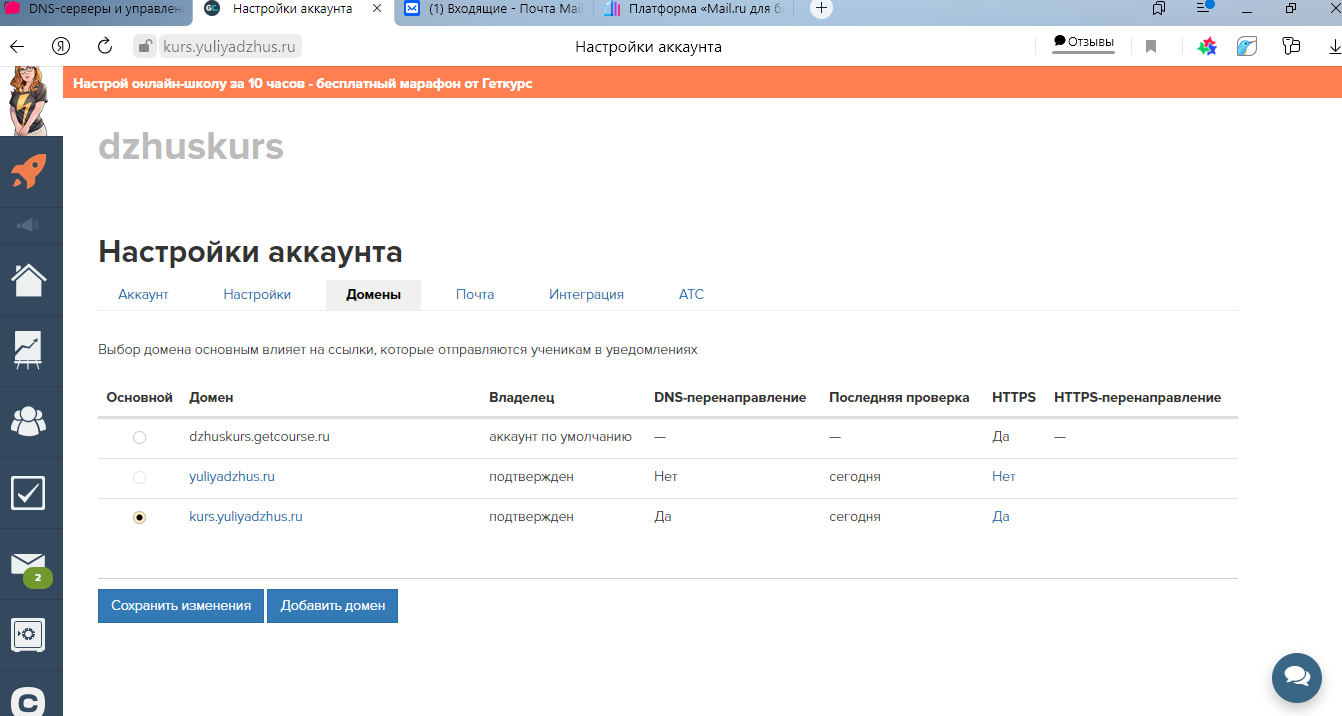Switch to the Интеграция tab
Viewport: 1342px width, 716px height.
[x=586, y=294]
